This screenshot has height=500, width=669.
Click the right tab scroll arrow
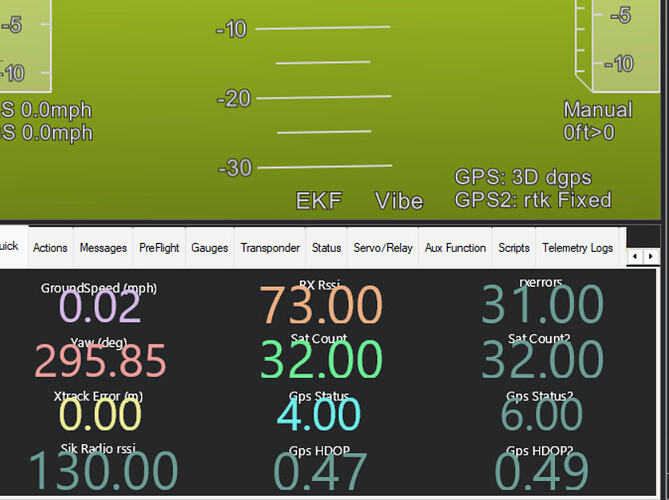point(649,257)
